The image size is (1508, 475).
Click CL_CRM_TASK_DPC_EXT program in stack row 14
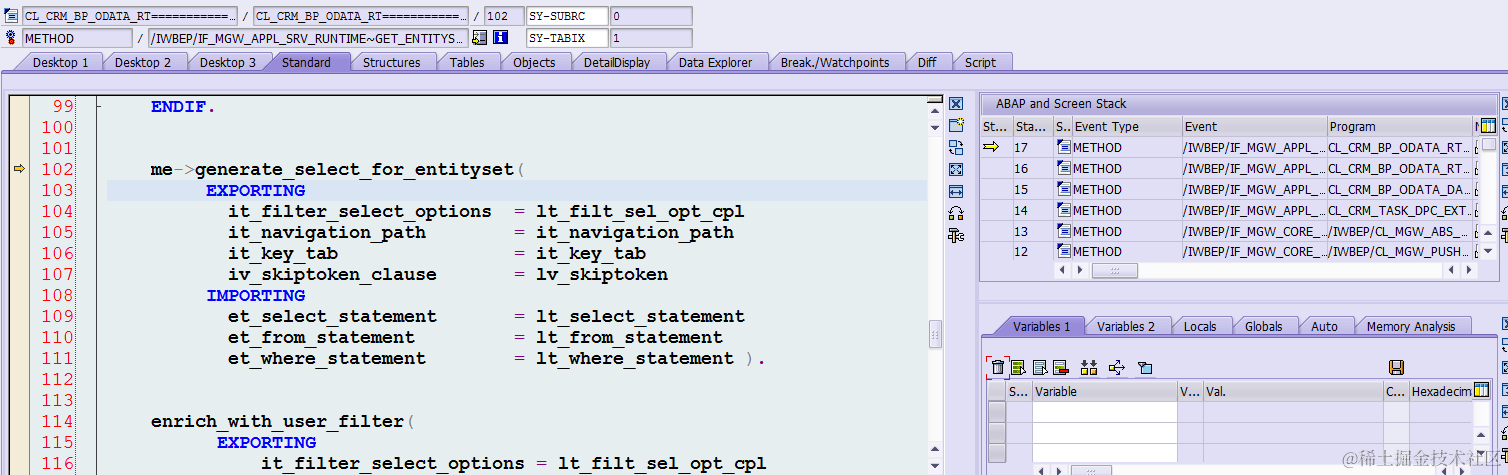[1400, 210]
